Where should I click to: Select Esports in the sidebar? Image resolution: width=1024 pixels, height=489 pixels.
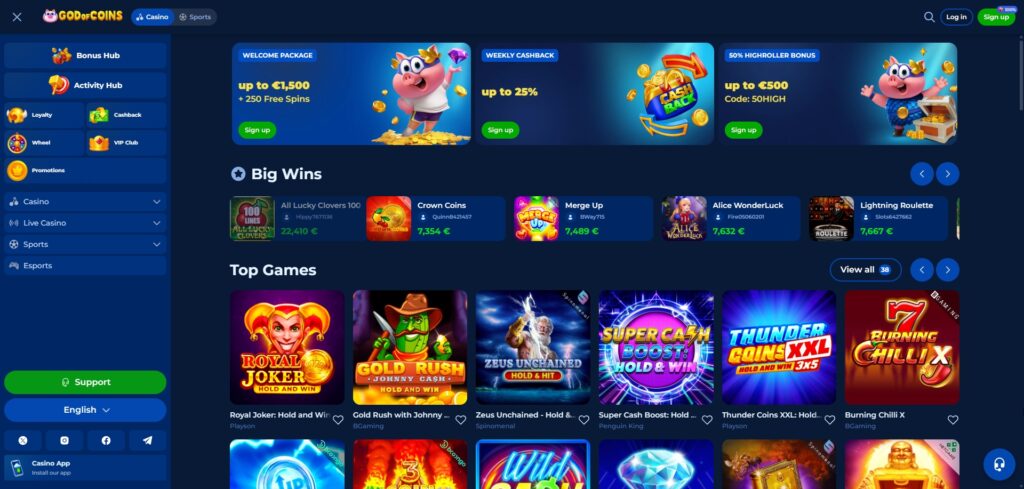tap(86, 266)
